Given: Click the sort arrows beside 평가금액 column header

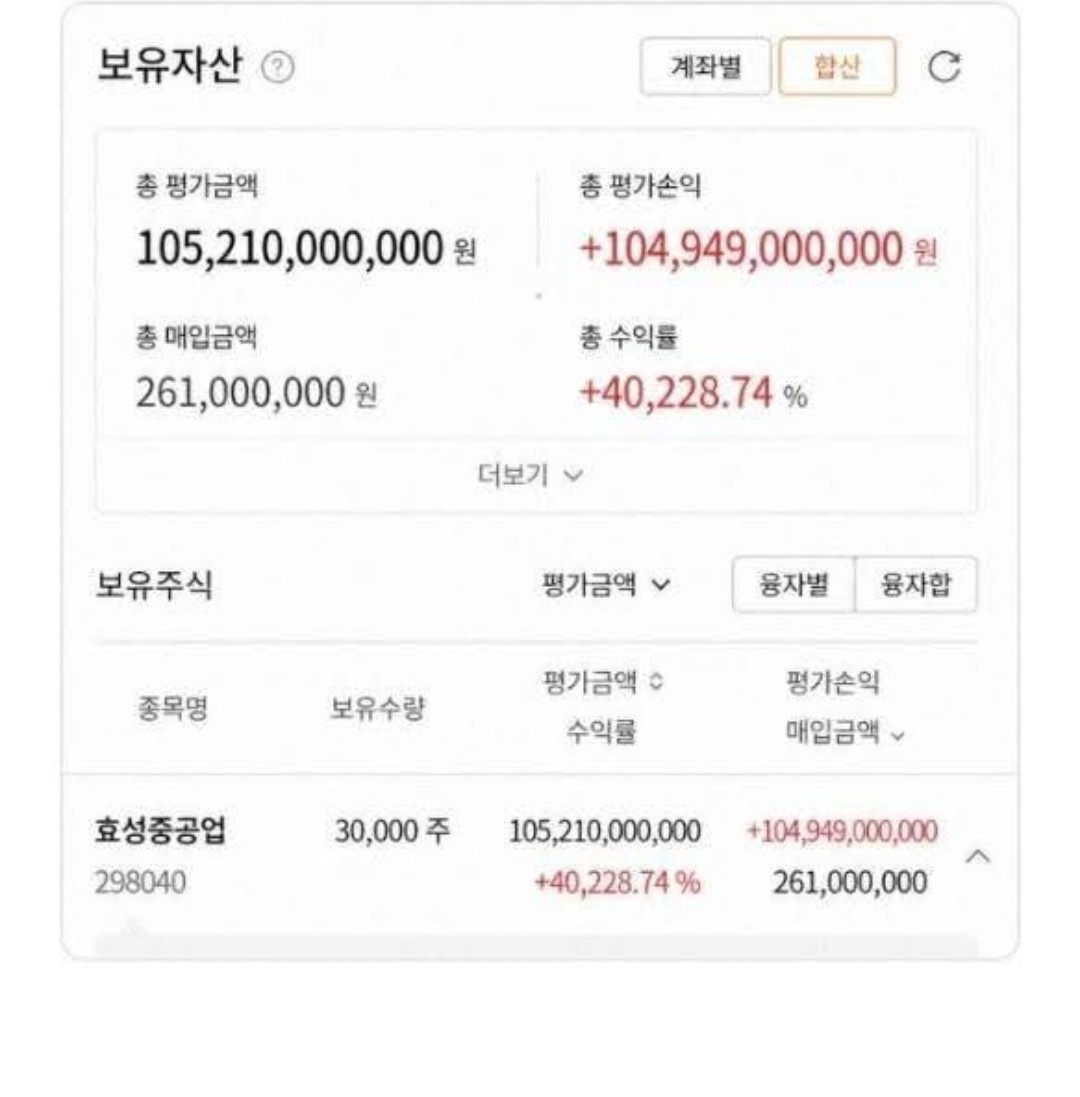Looking at the screenshot, I should [657, 686].
